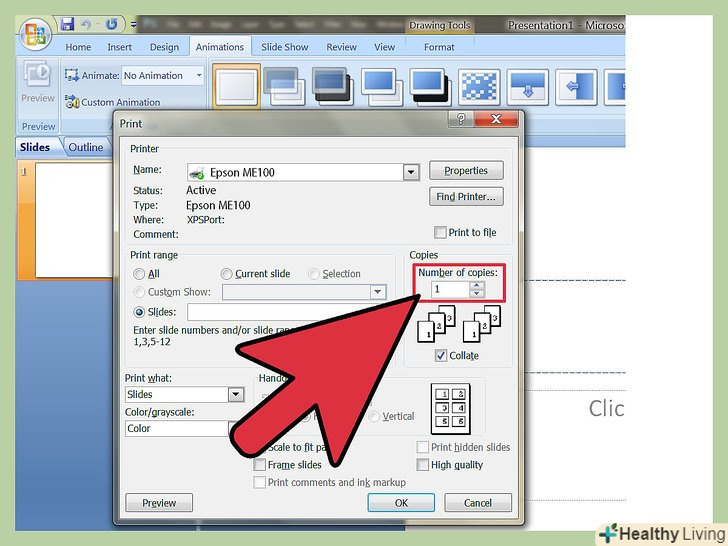Select the No Transition thumbnail

tap(236, 86)
